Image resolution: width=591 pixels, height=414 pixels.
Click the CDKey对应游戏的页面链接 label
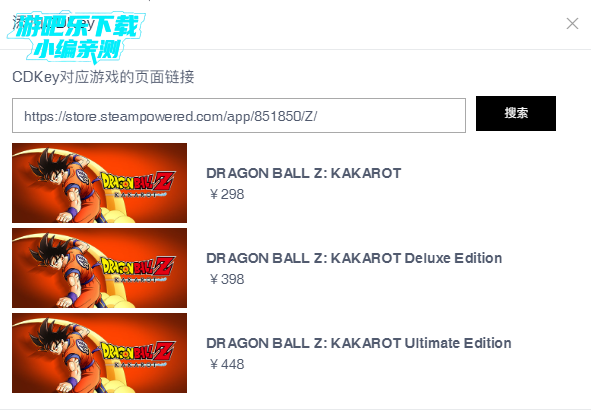[103, 77]
